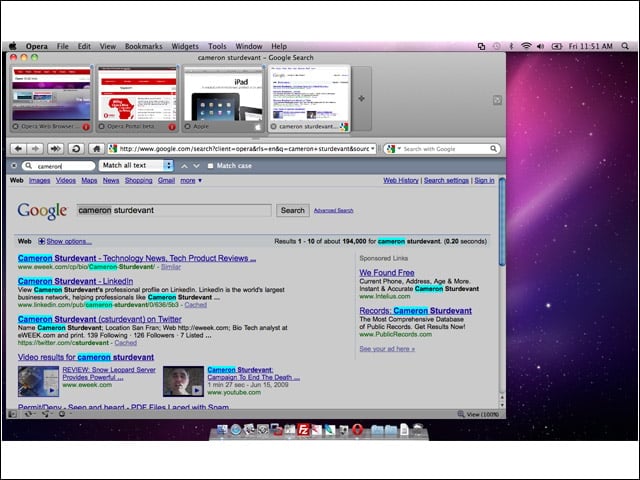The image size is (640, 480).
Task: Open the Match all text dropdown
Action: (x=136, y=165)
